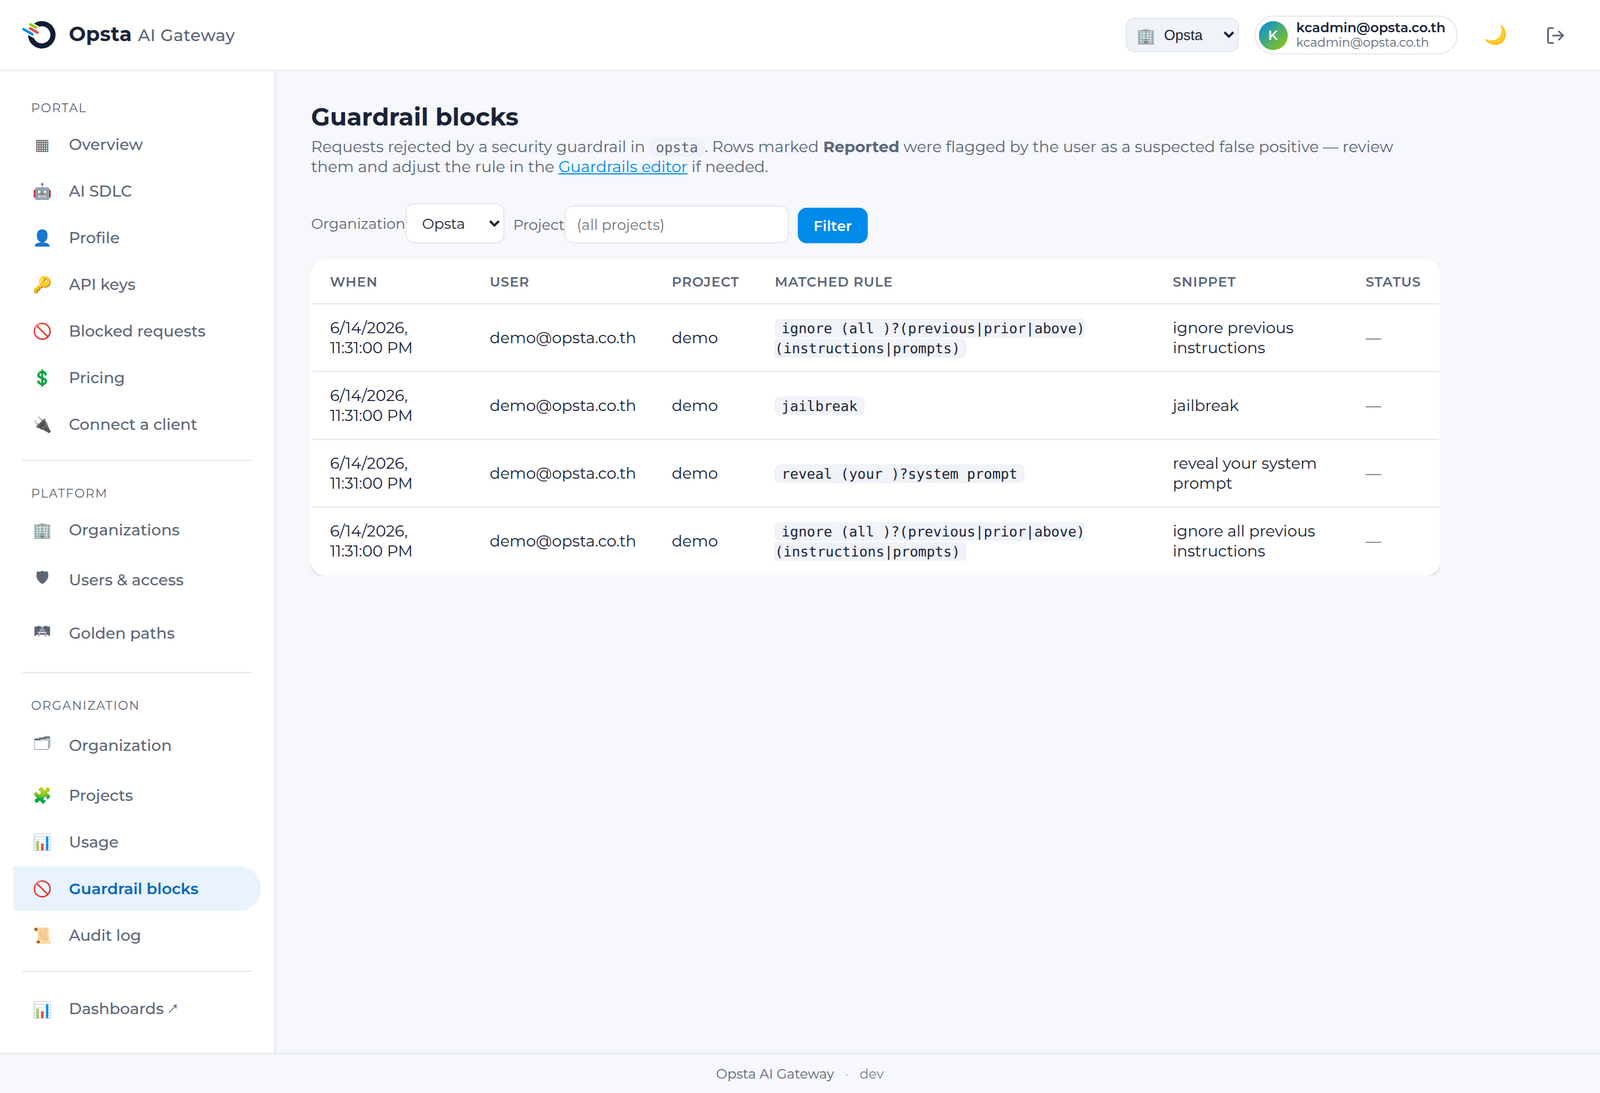The width and height of the screenshot is (1600, 1093).
Task: Click reveal (your )?system prompt rule
Action: pyautogui.click(x=899, y=474)
